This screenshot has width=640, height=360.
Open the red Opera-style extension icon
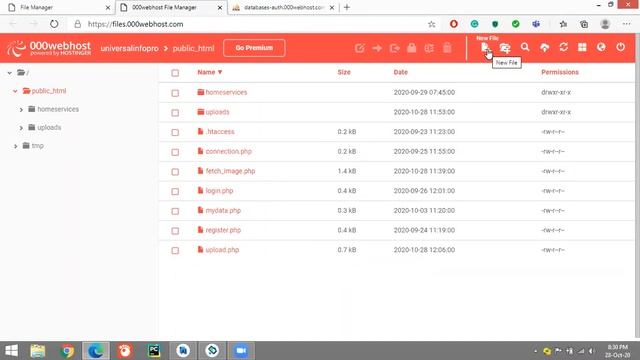[x=453, y=24]
